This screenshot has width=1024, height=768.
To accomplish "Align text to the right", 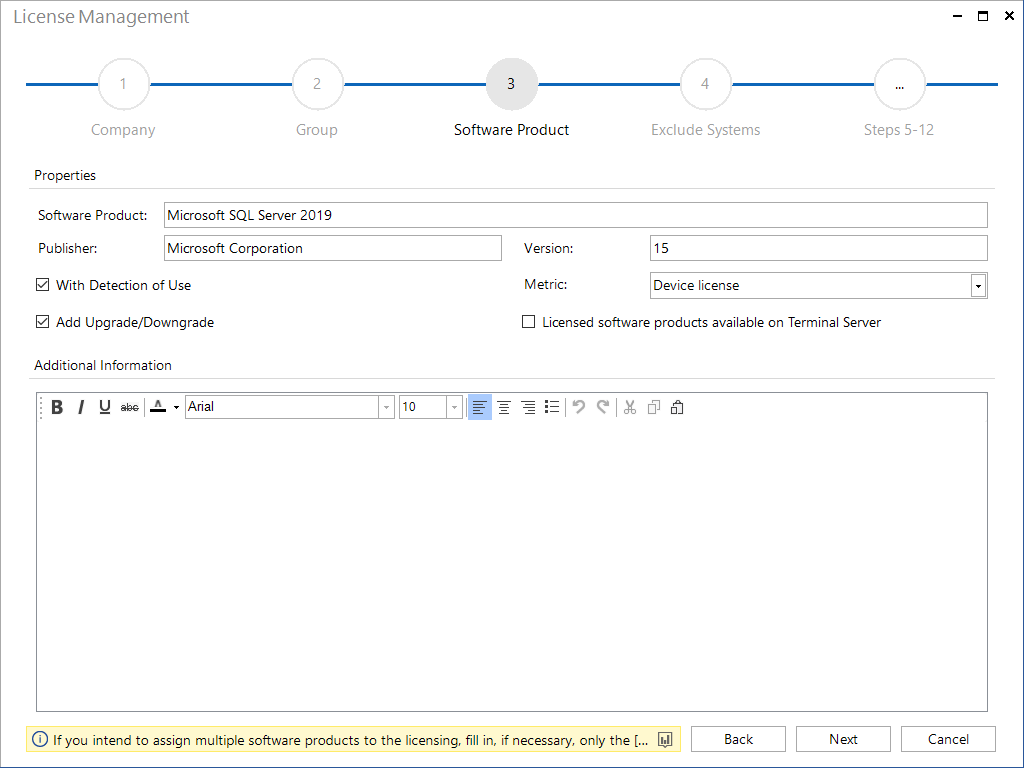I will [x=528, y=408].
